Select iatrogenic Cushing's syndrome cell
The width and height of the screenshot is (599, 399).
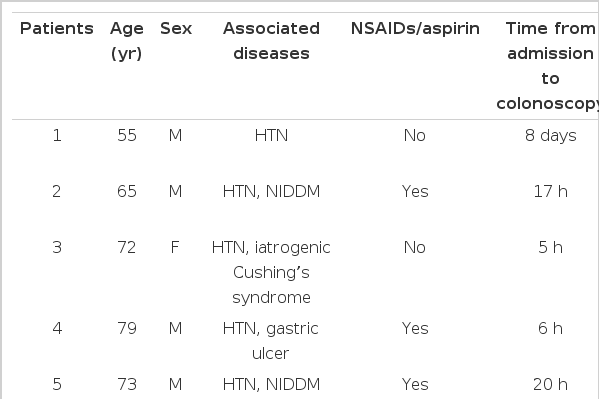tap(271, 272)
